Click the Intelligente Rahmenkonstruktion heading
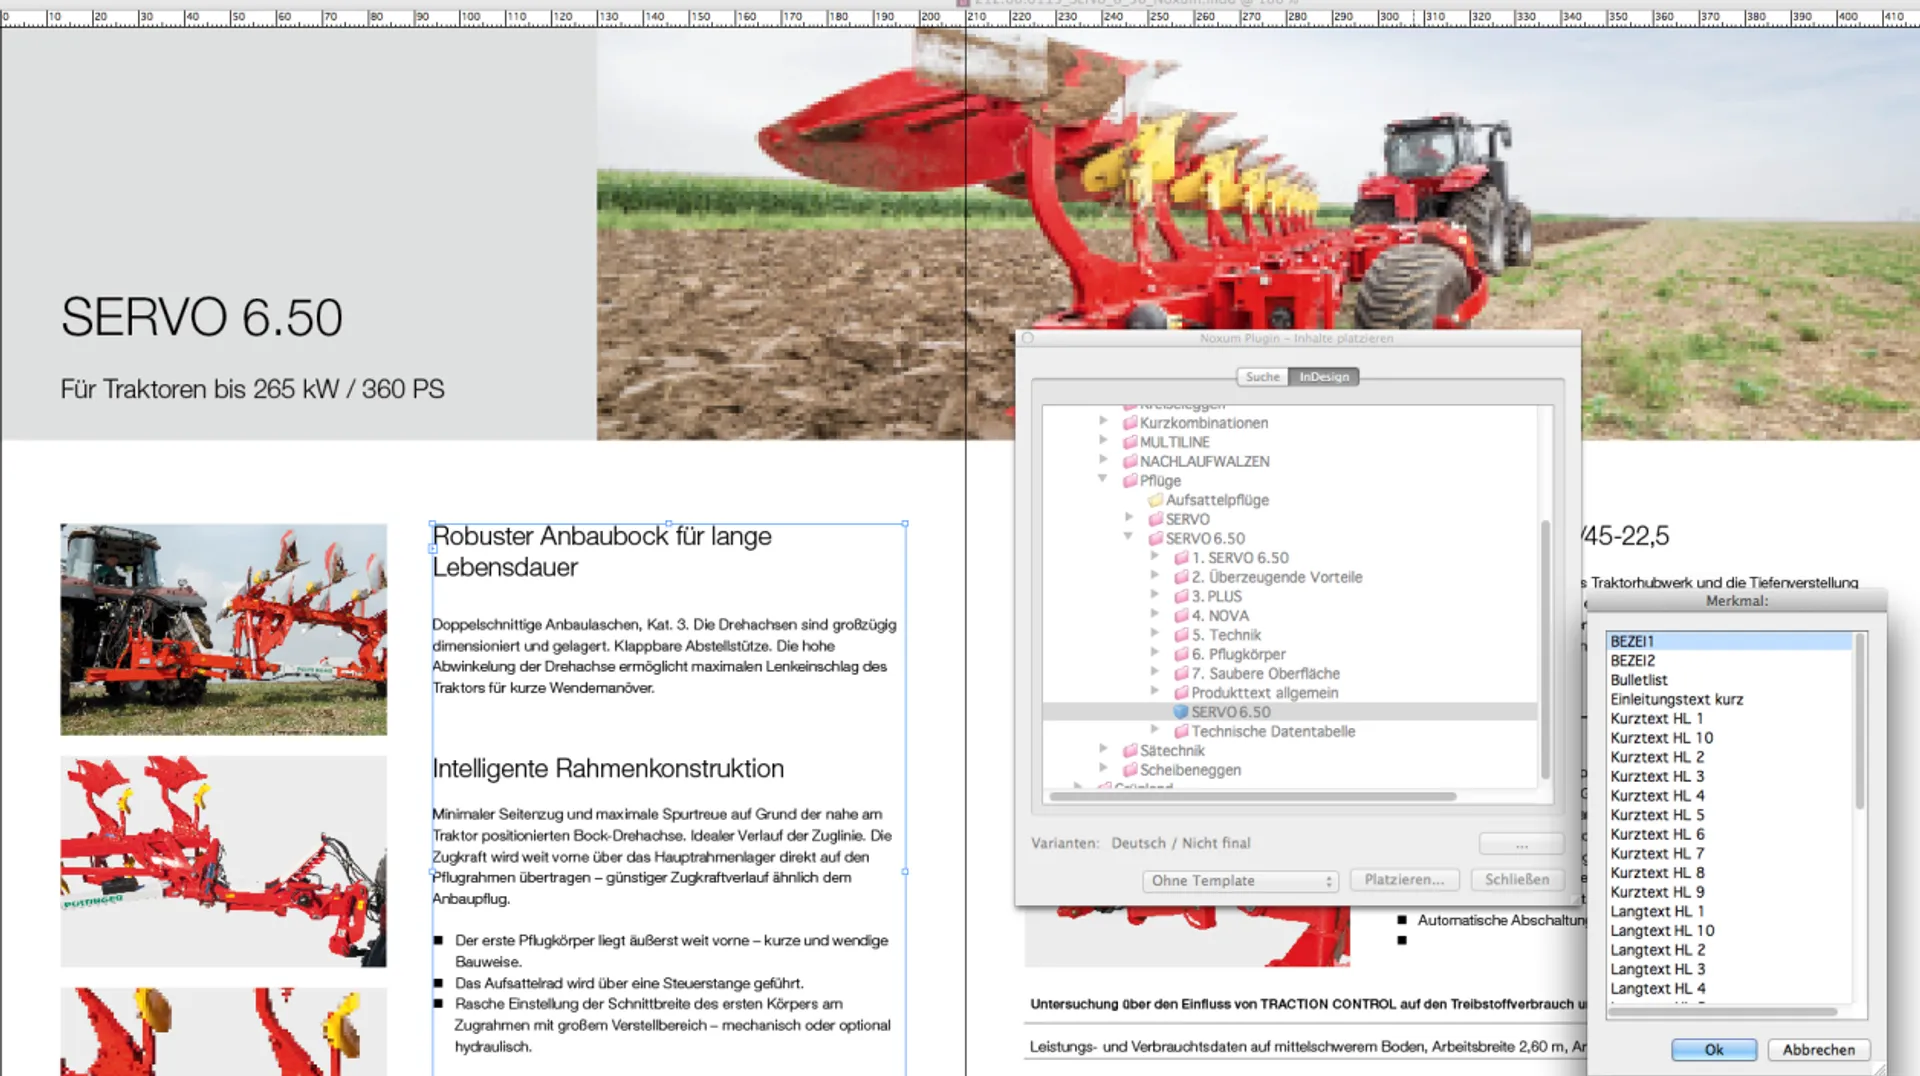This screenshot has height=1076, width=1920. point(608,768)
